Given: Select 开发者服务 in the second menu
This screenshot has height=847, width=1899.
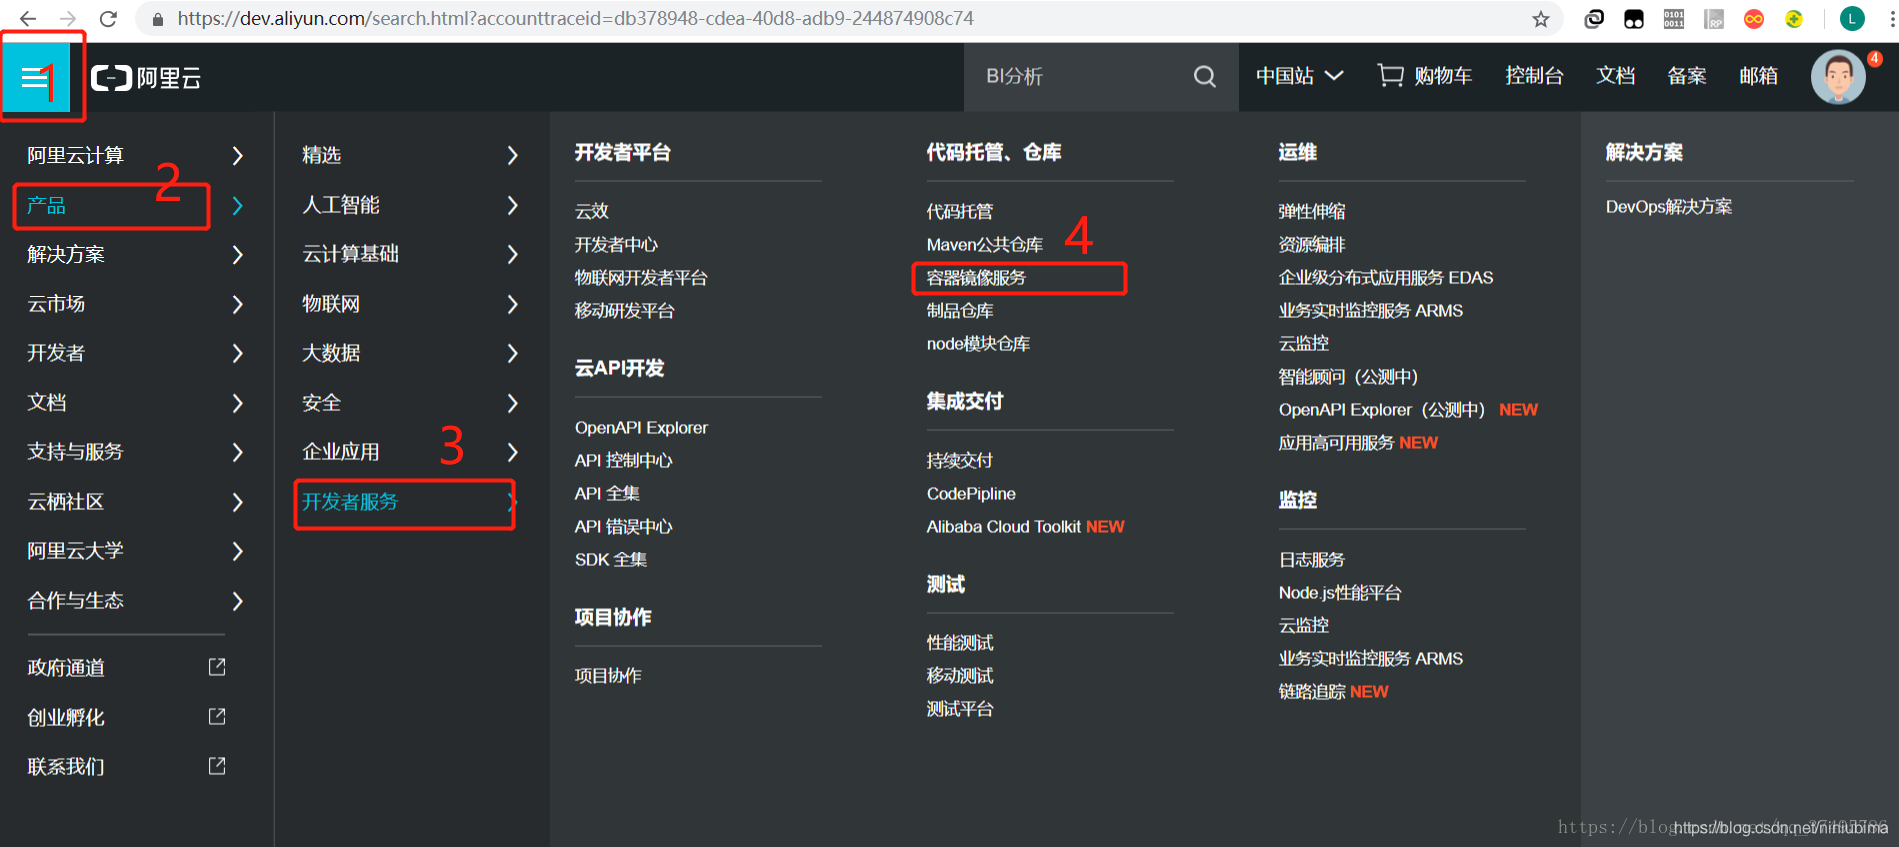Looking at the screenshot, I should pyautogui.click(x=350, y=502).
